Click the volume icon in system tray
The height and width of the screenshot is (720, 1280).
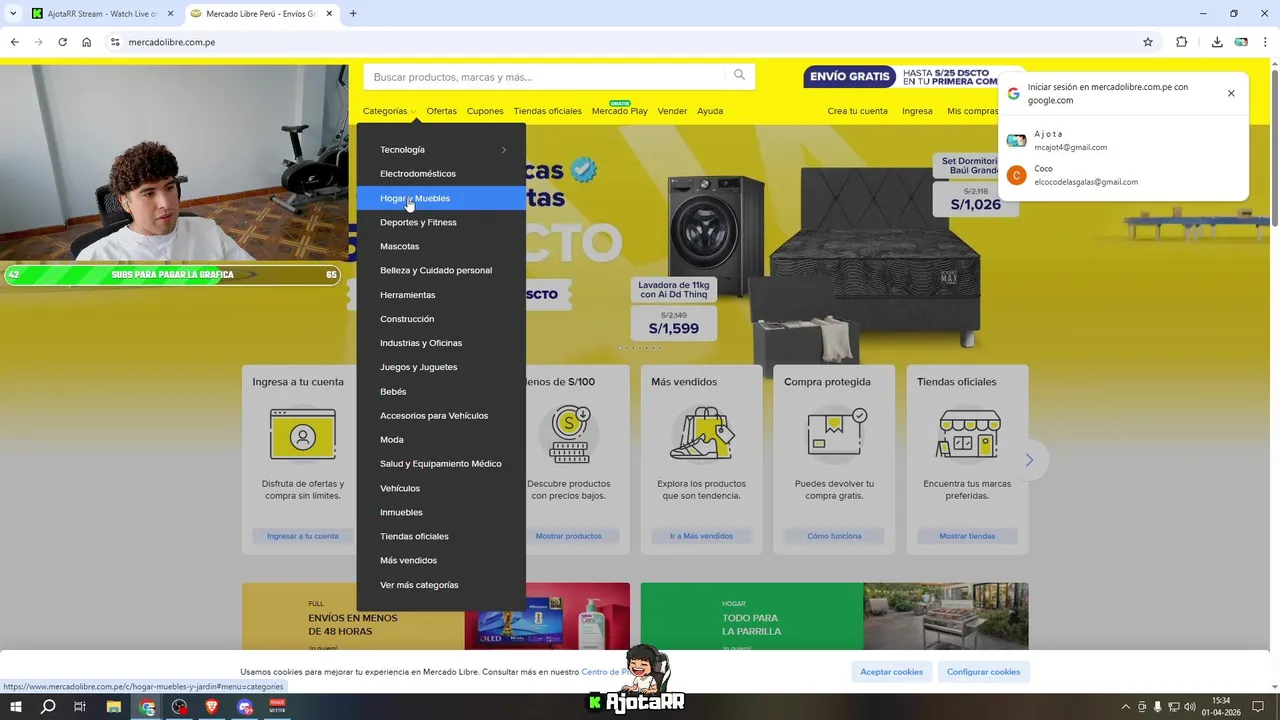[x=1190, y=707]
